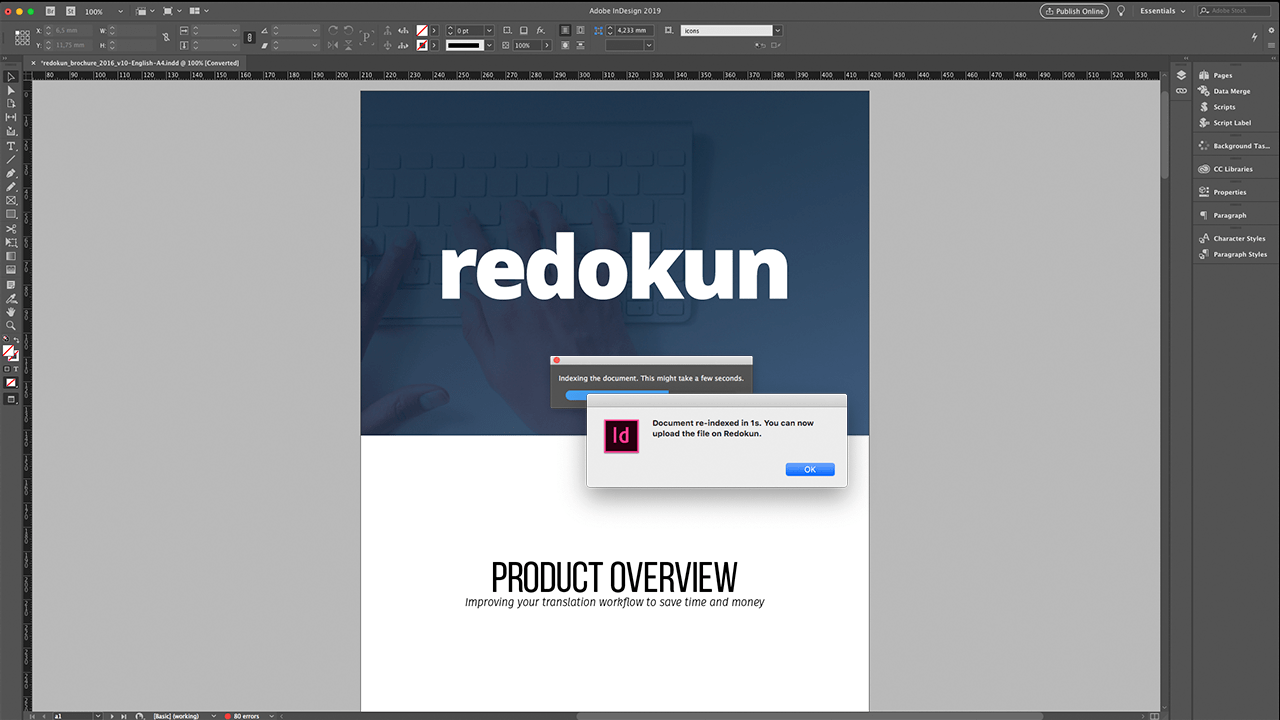Click the X position field
The image size is (1280, 720).
click(x=73, y=31)
